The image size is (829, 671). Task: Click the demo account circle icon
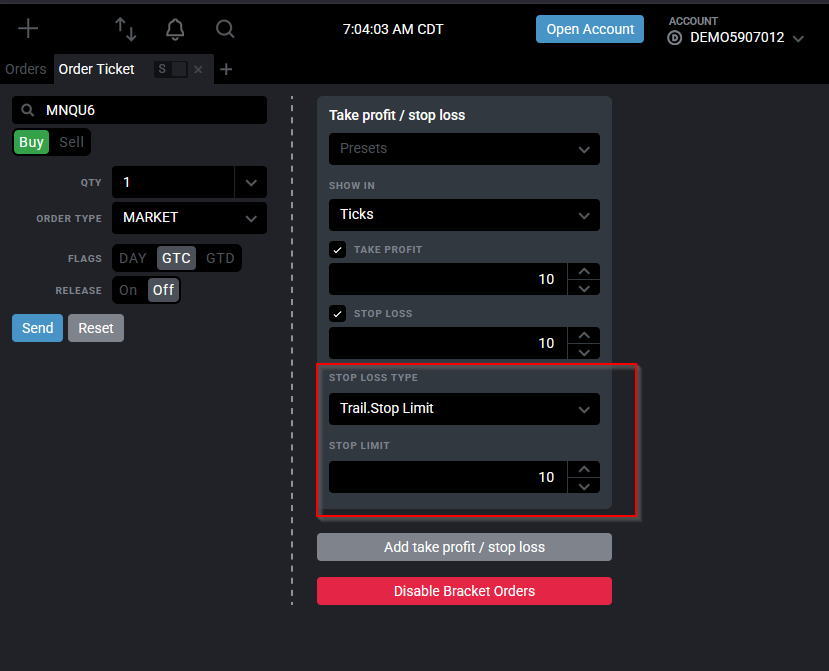pyautogui.click(x=675, y=38)
